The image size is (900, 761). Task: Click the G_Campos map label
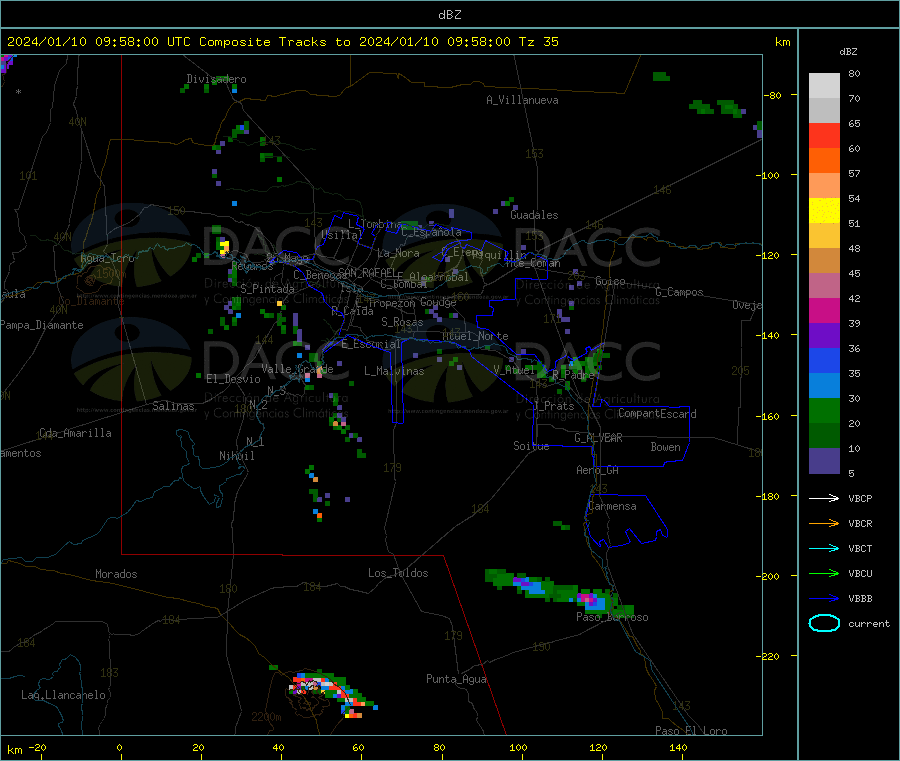[679, 292]
